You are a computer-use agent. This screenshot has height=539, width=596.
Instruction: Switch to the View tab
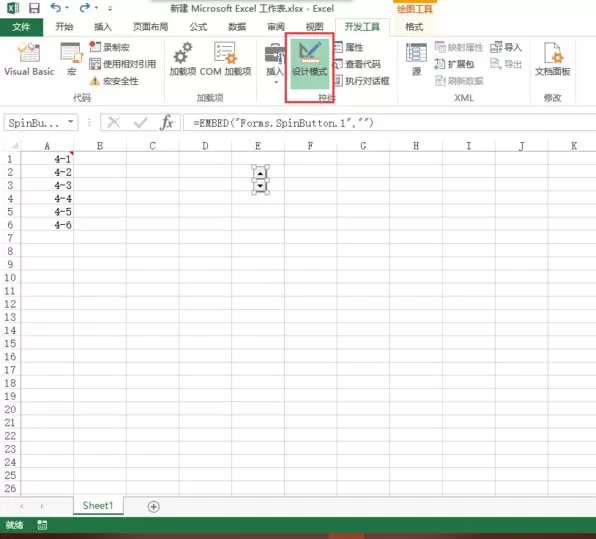tap(315, 27)
